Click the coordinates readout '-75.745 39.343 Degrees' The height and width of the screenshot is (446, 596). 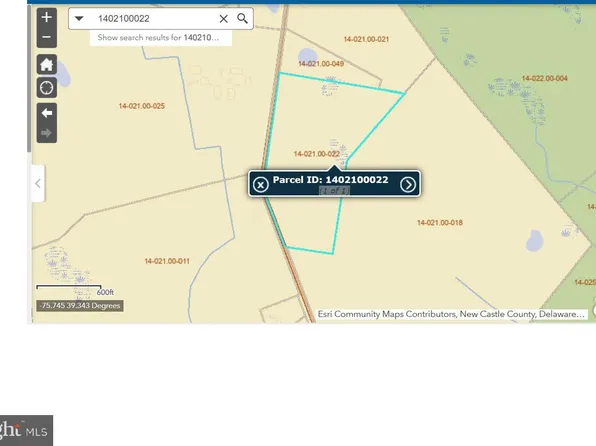click(80, 306)
